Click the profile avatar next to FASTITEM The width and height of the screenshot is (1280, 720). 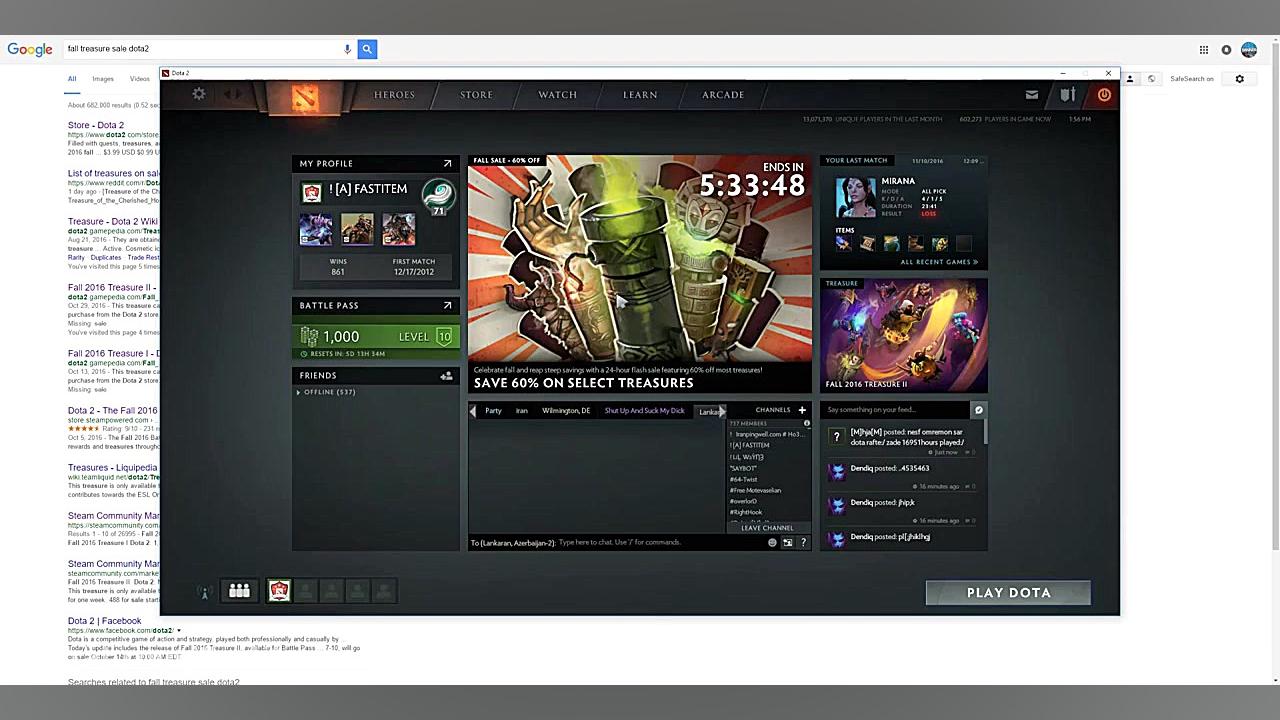click(312, 192)
